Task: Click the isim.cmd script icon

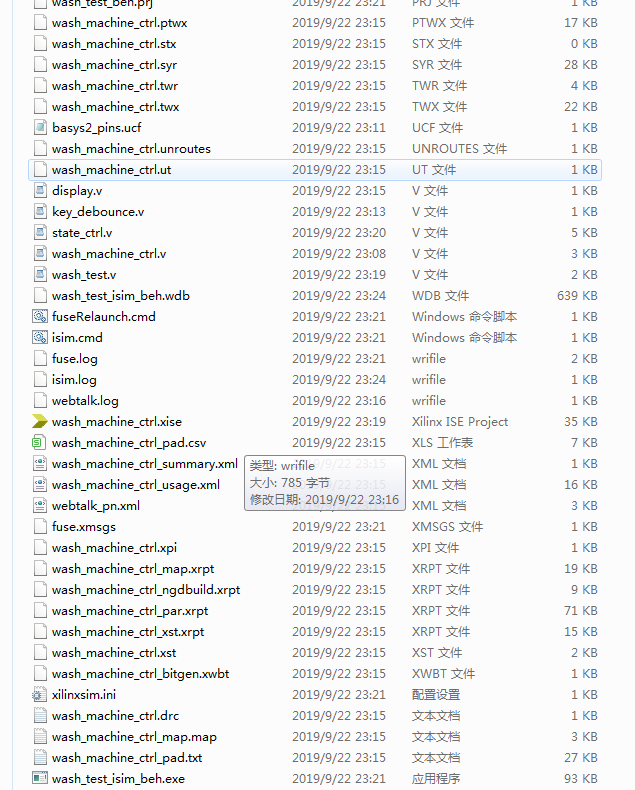Action: [x=40, y=338]
